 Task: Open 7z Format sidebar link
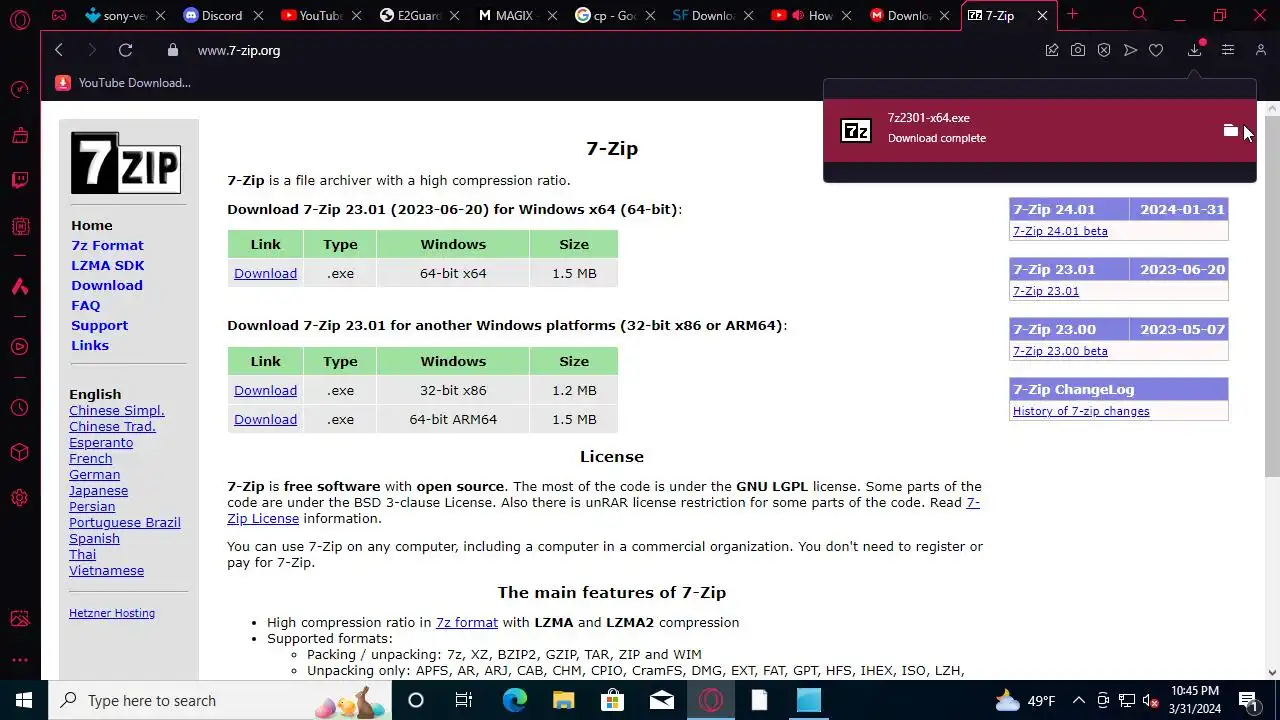(107, 245)
